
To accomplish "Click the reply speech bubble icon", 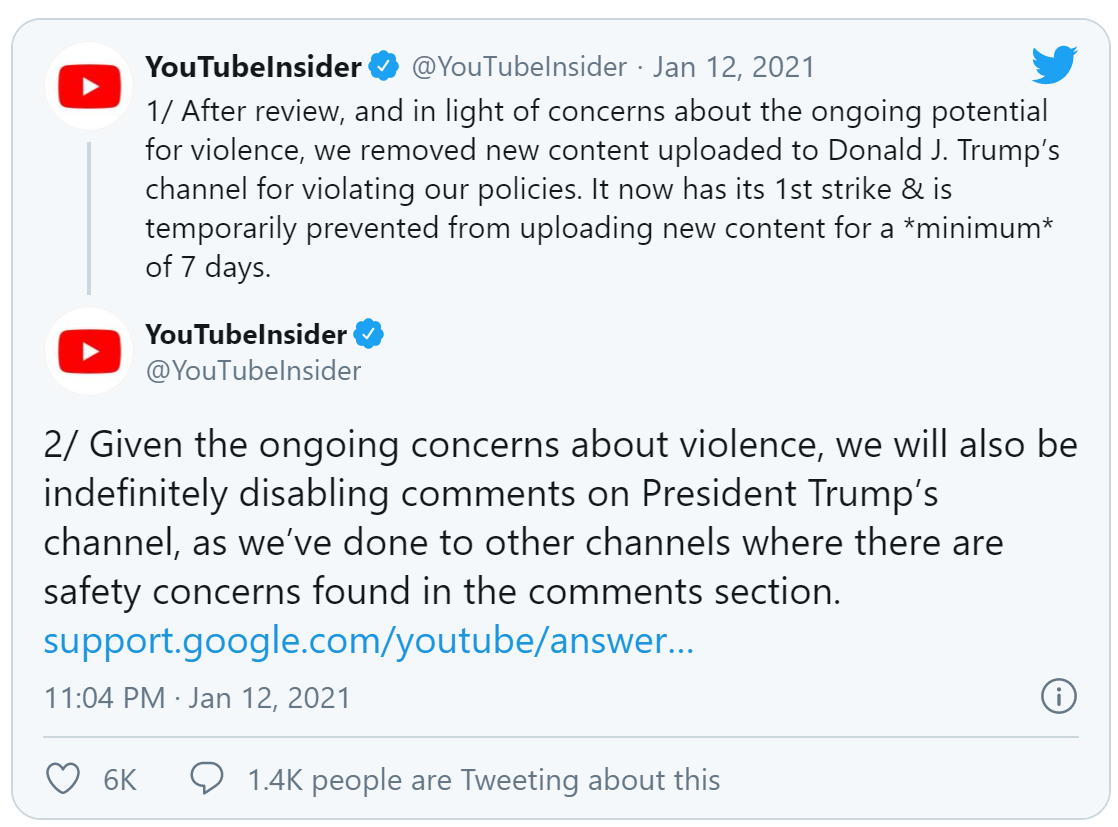I will (207, 779).
